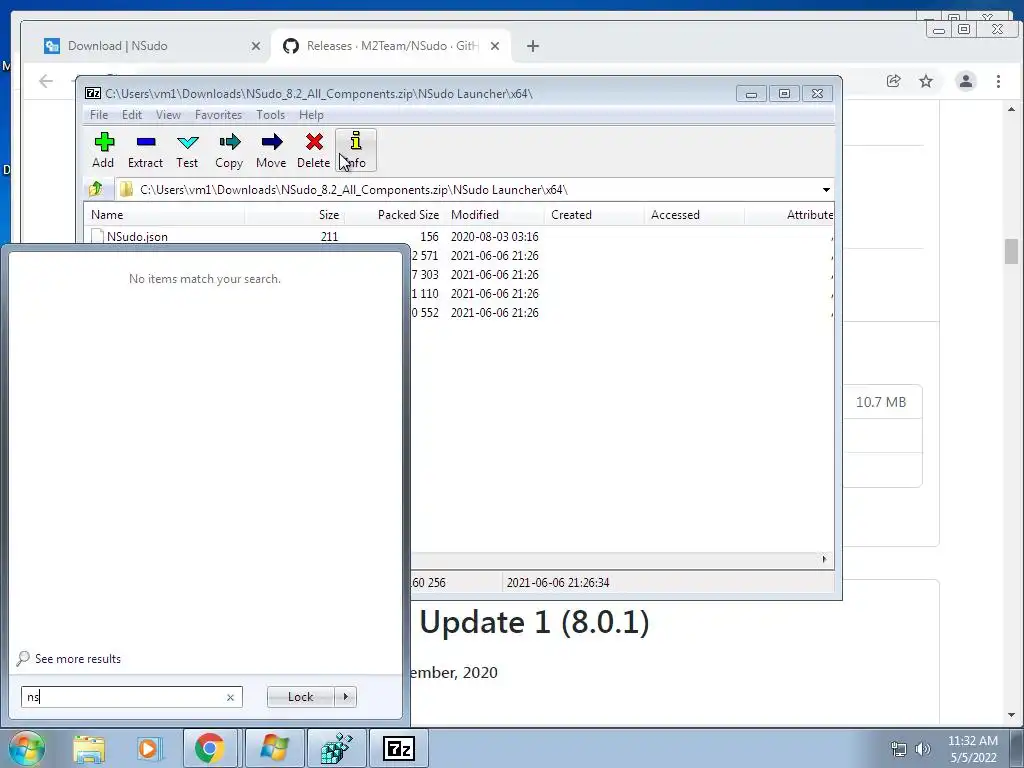The height and width of the screenshot is (768, 1024).
Task: Click the 10.7 MB size on GitHub page
Action: click(x=881, y=402)
